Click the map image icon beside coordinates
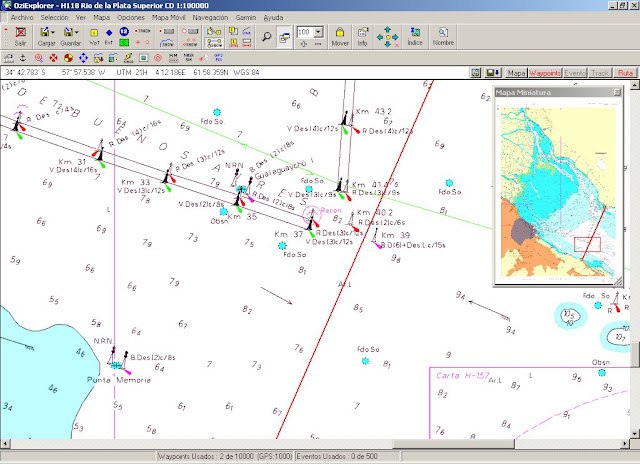The width and height of the screenshot is (640, 464). click(476, 73)
